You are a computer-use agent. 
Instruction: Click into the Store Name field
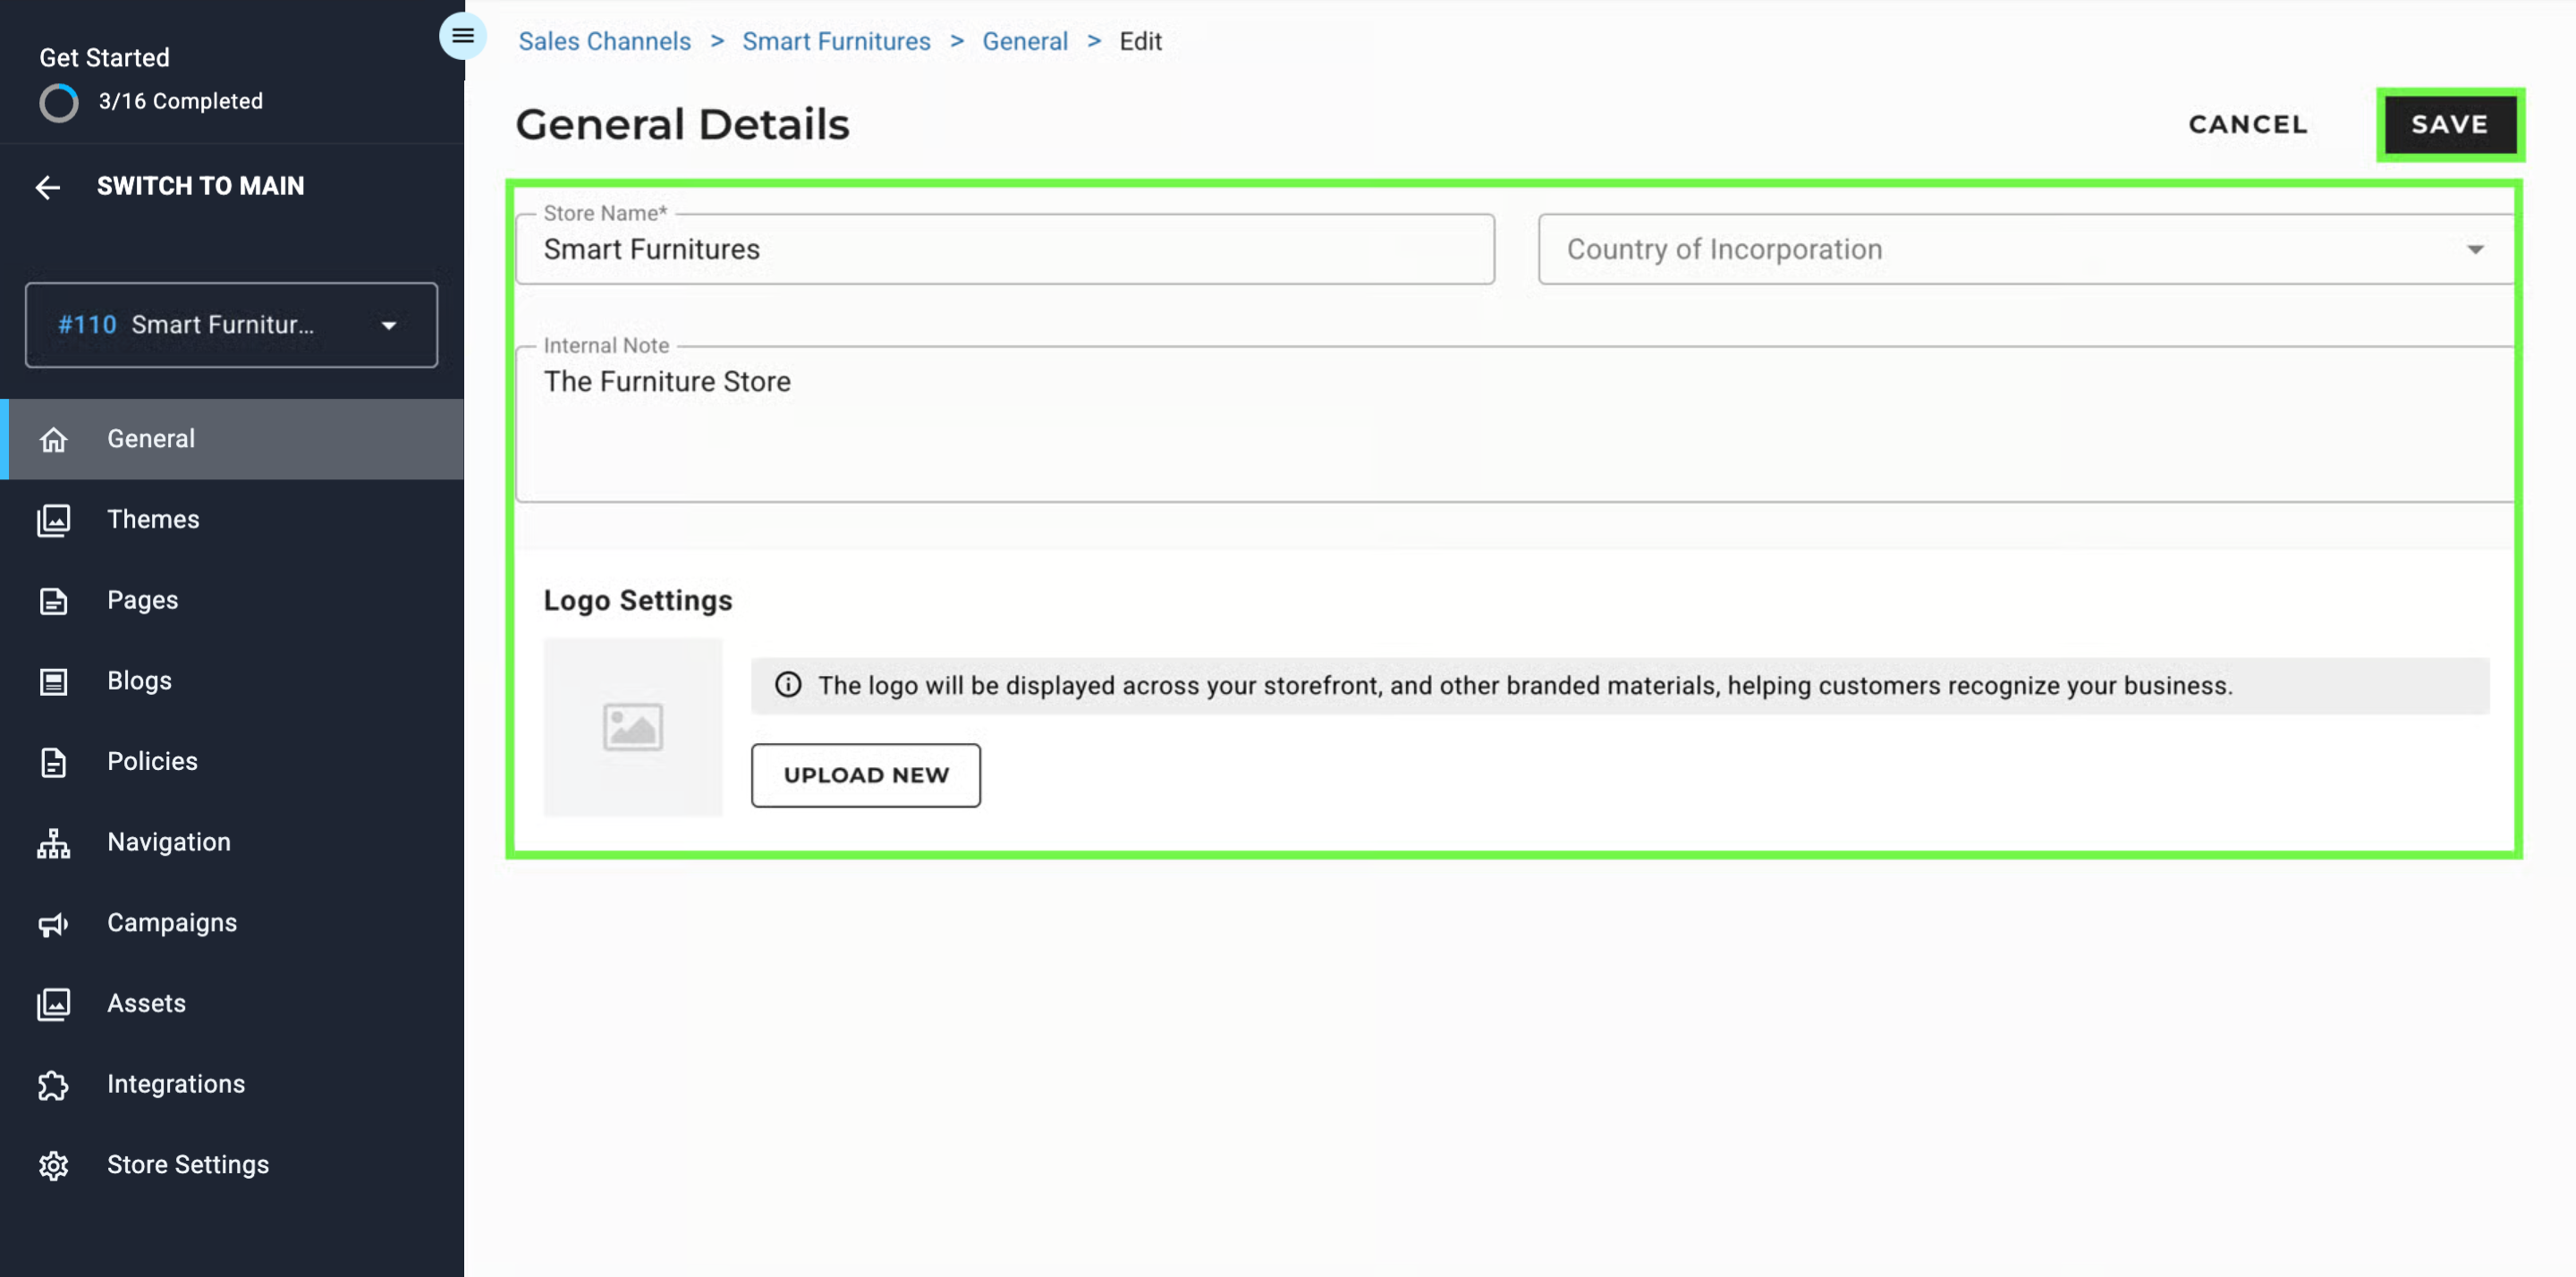click(1005, 249)
